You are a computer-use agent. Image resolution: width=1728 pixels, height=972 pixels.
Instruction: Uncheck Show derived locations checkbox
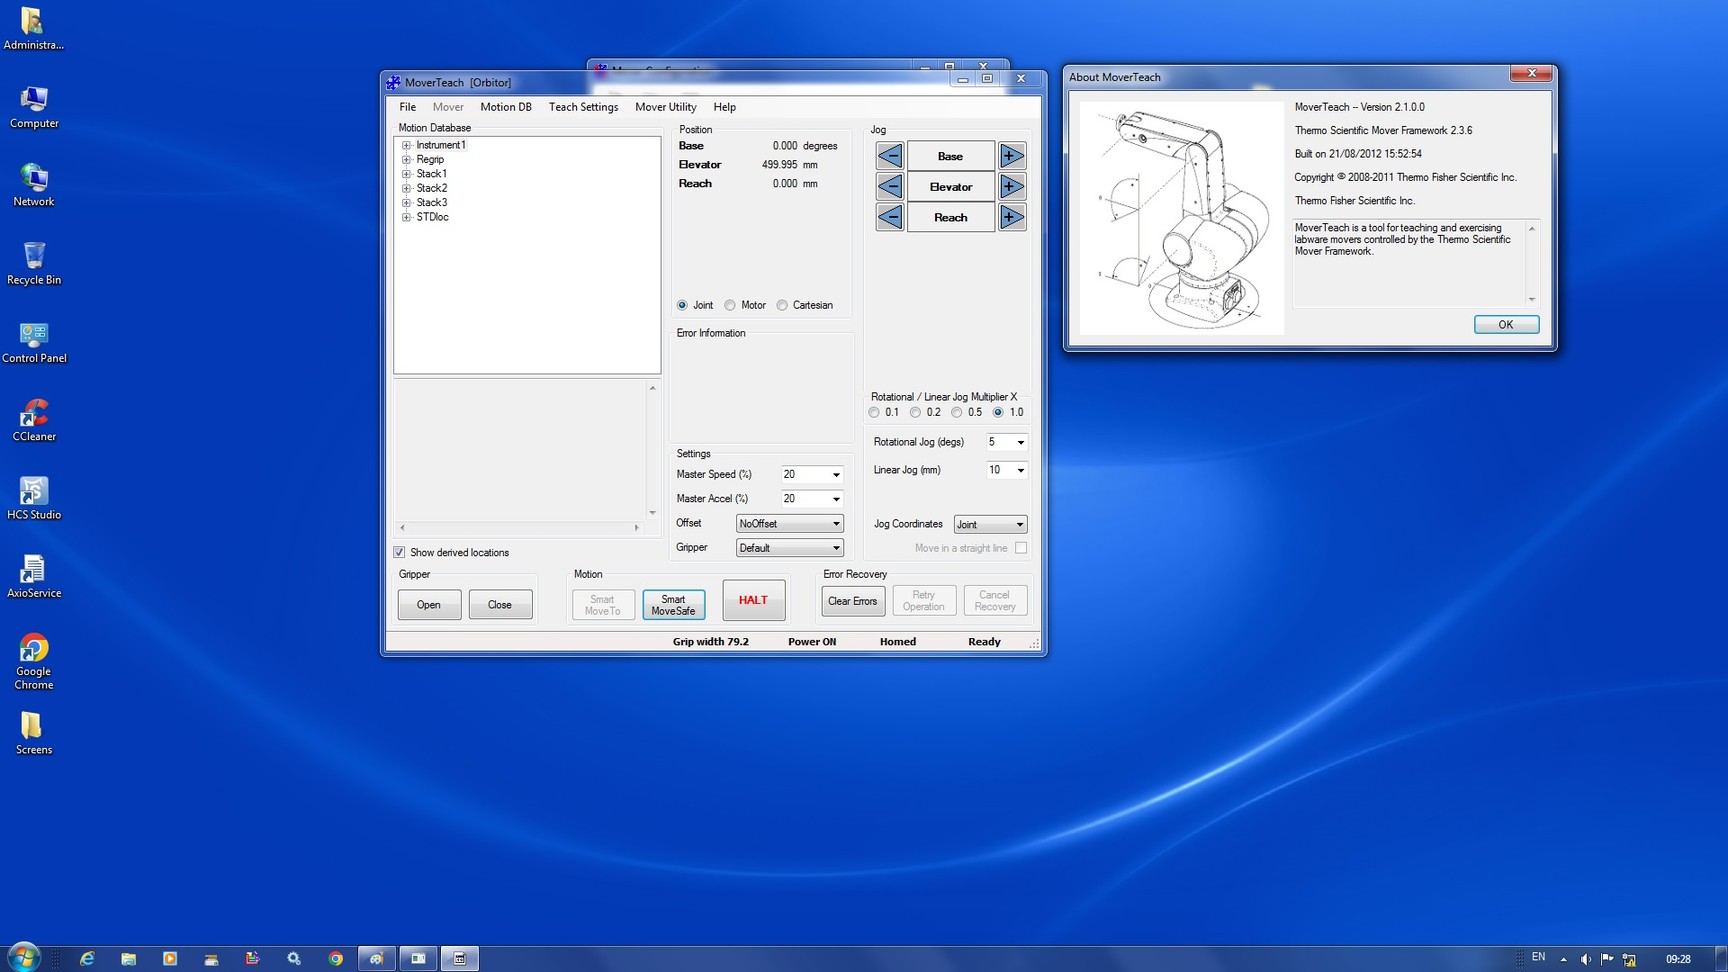(400, 552)
